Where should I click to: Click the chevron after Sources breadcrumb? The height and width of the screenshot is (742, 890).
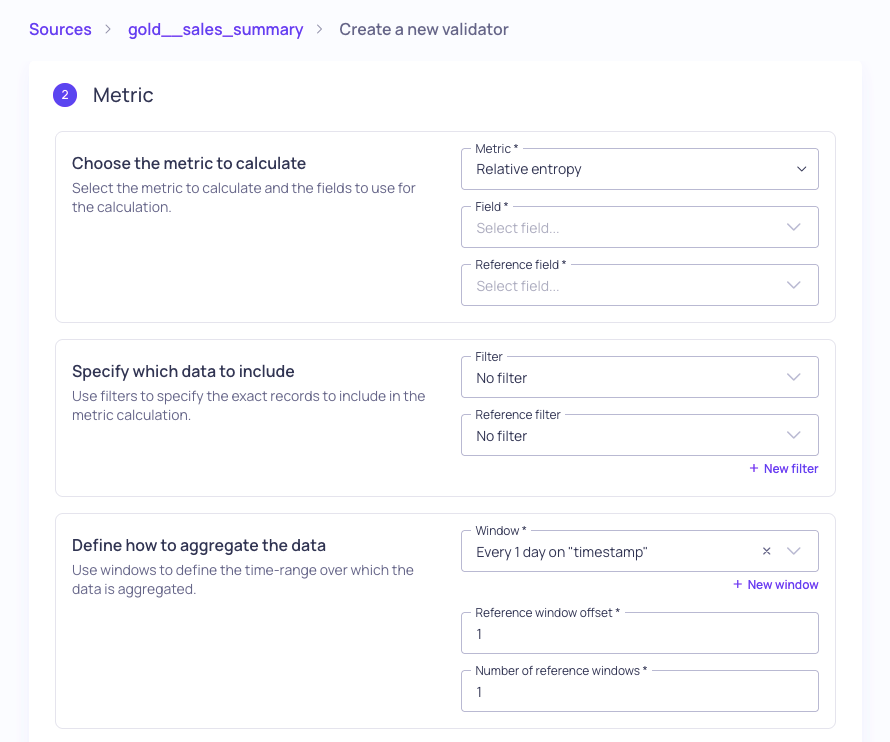coord(108,30)
